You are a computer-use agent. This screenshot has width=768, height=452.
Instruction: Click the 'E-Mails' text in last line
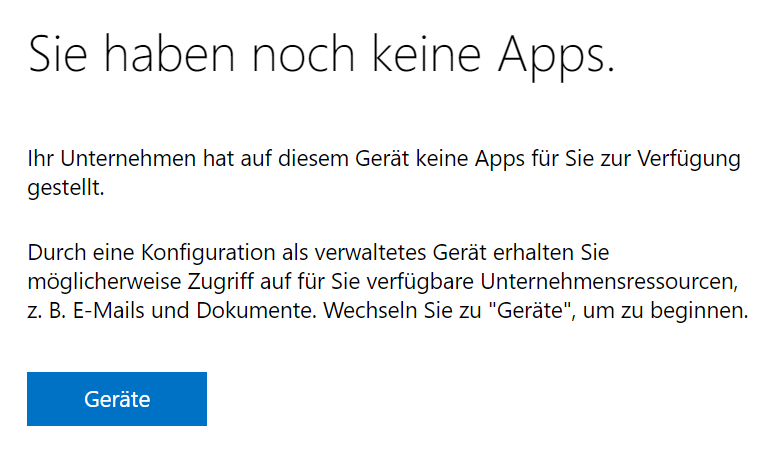coord(109,310)
